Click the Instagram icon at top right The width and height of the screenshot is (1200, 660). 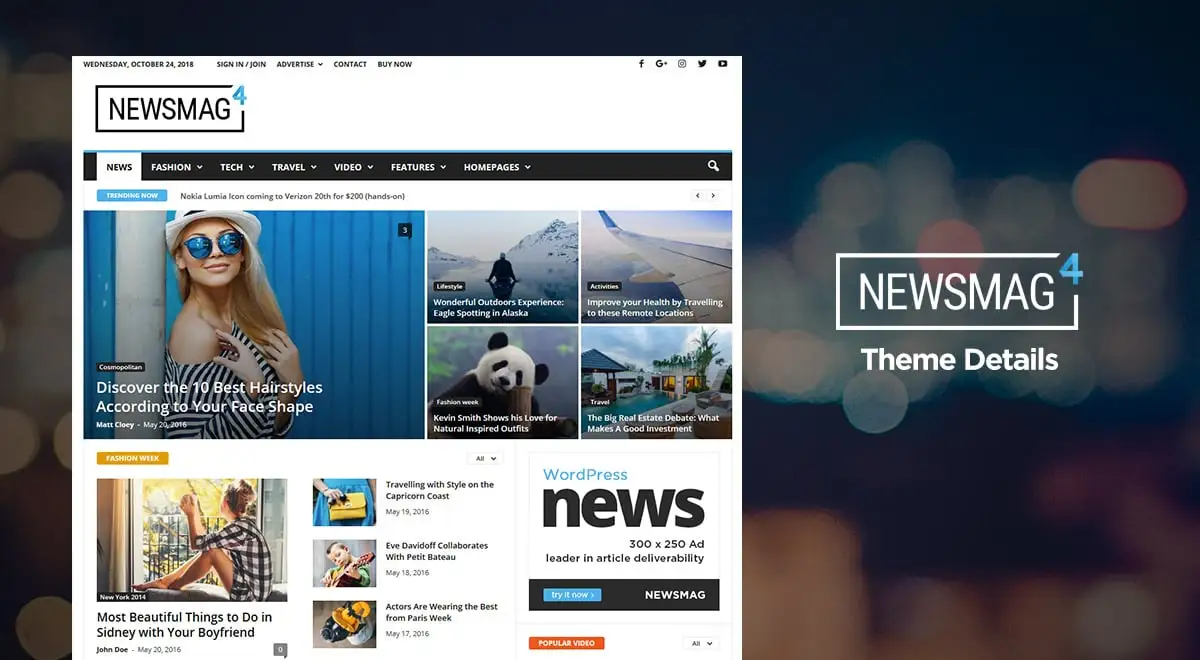(681, 63)
